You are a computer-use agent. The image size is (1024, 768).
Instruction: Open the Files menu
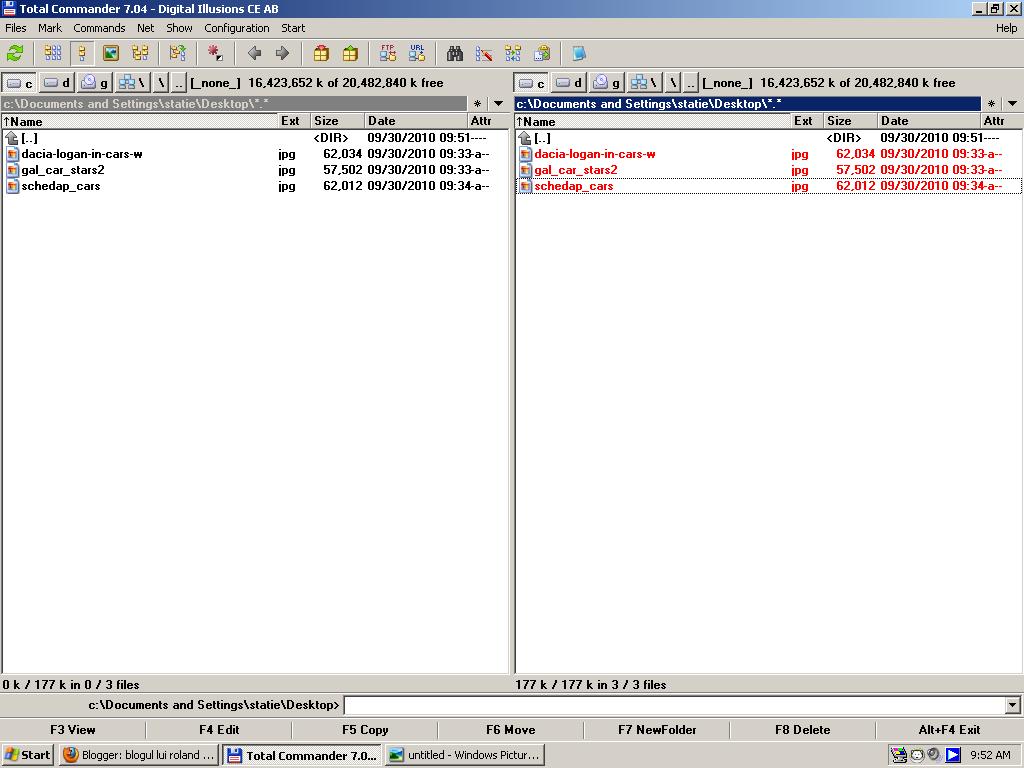click(16, 28)
